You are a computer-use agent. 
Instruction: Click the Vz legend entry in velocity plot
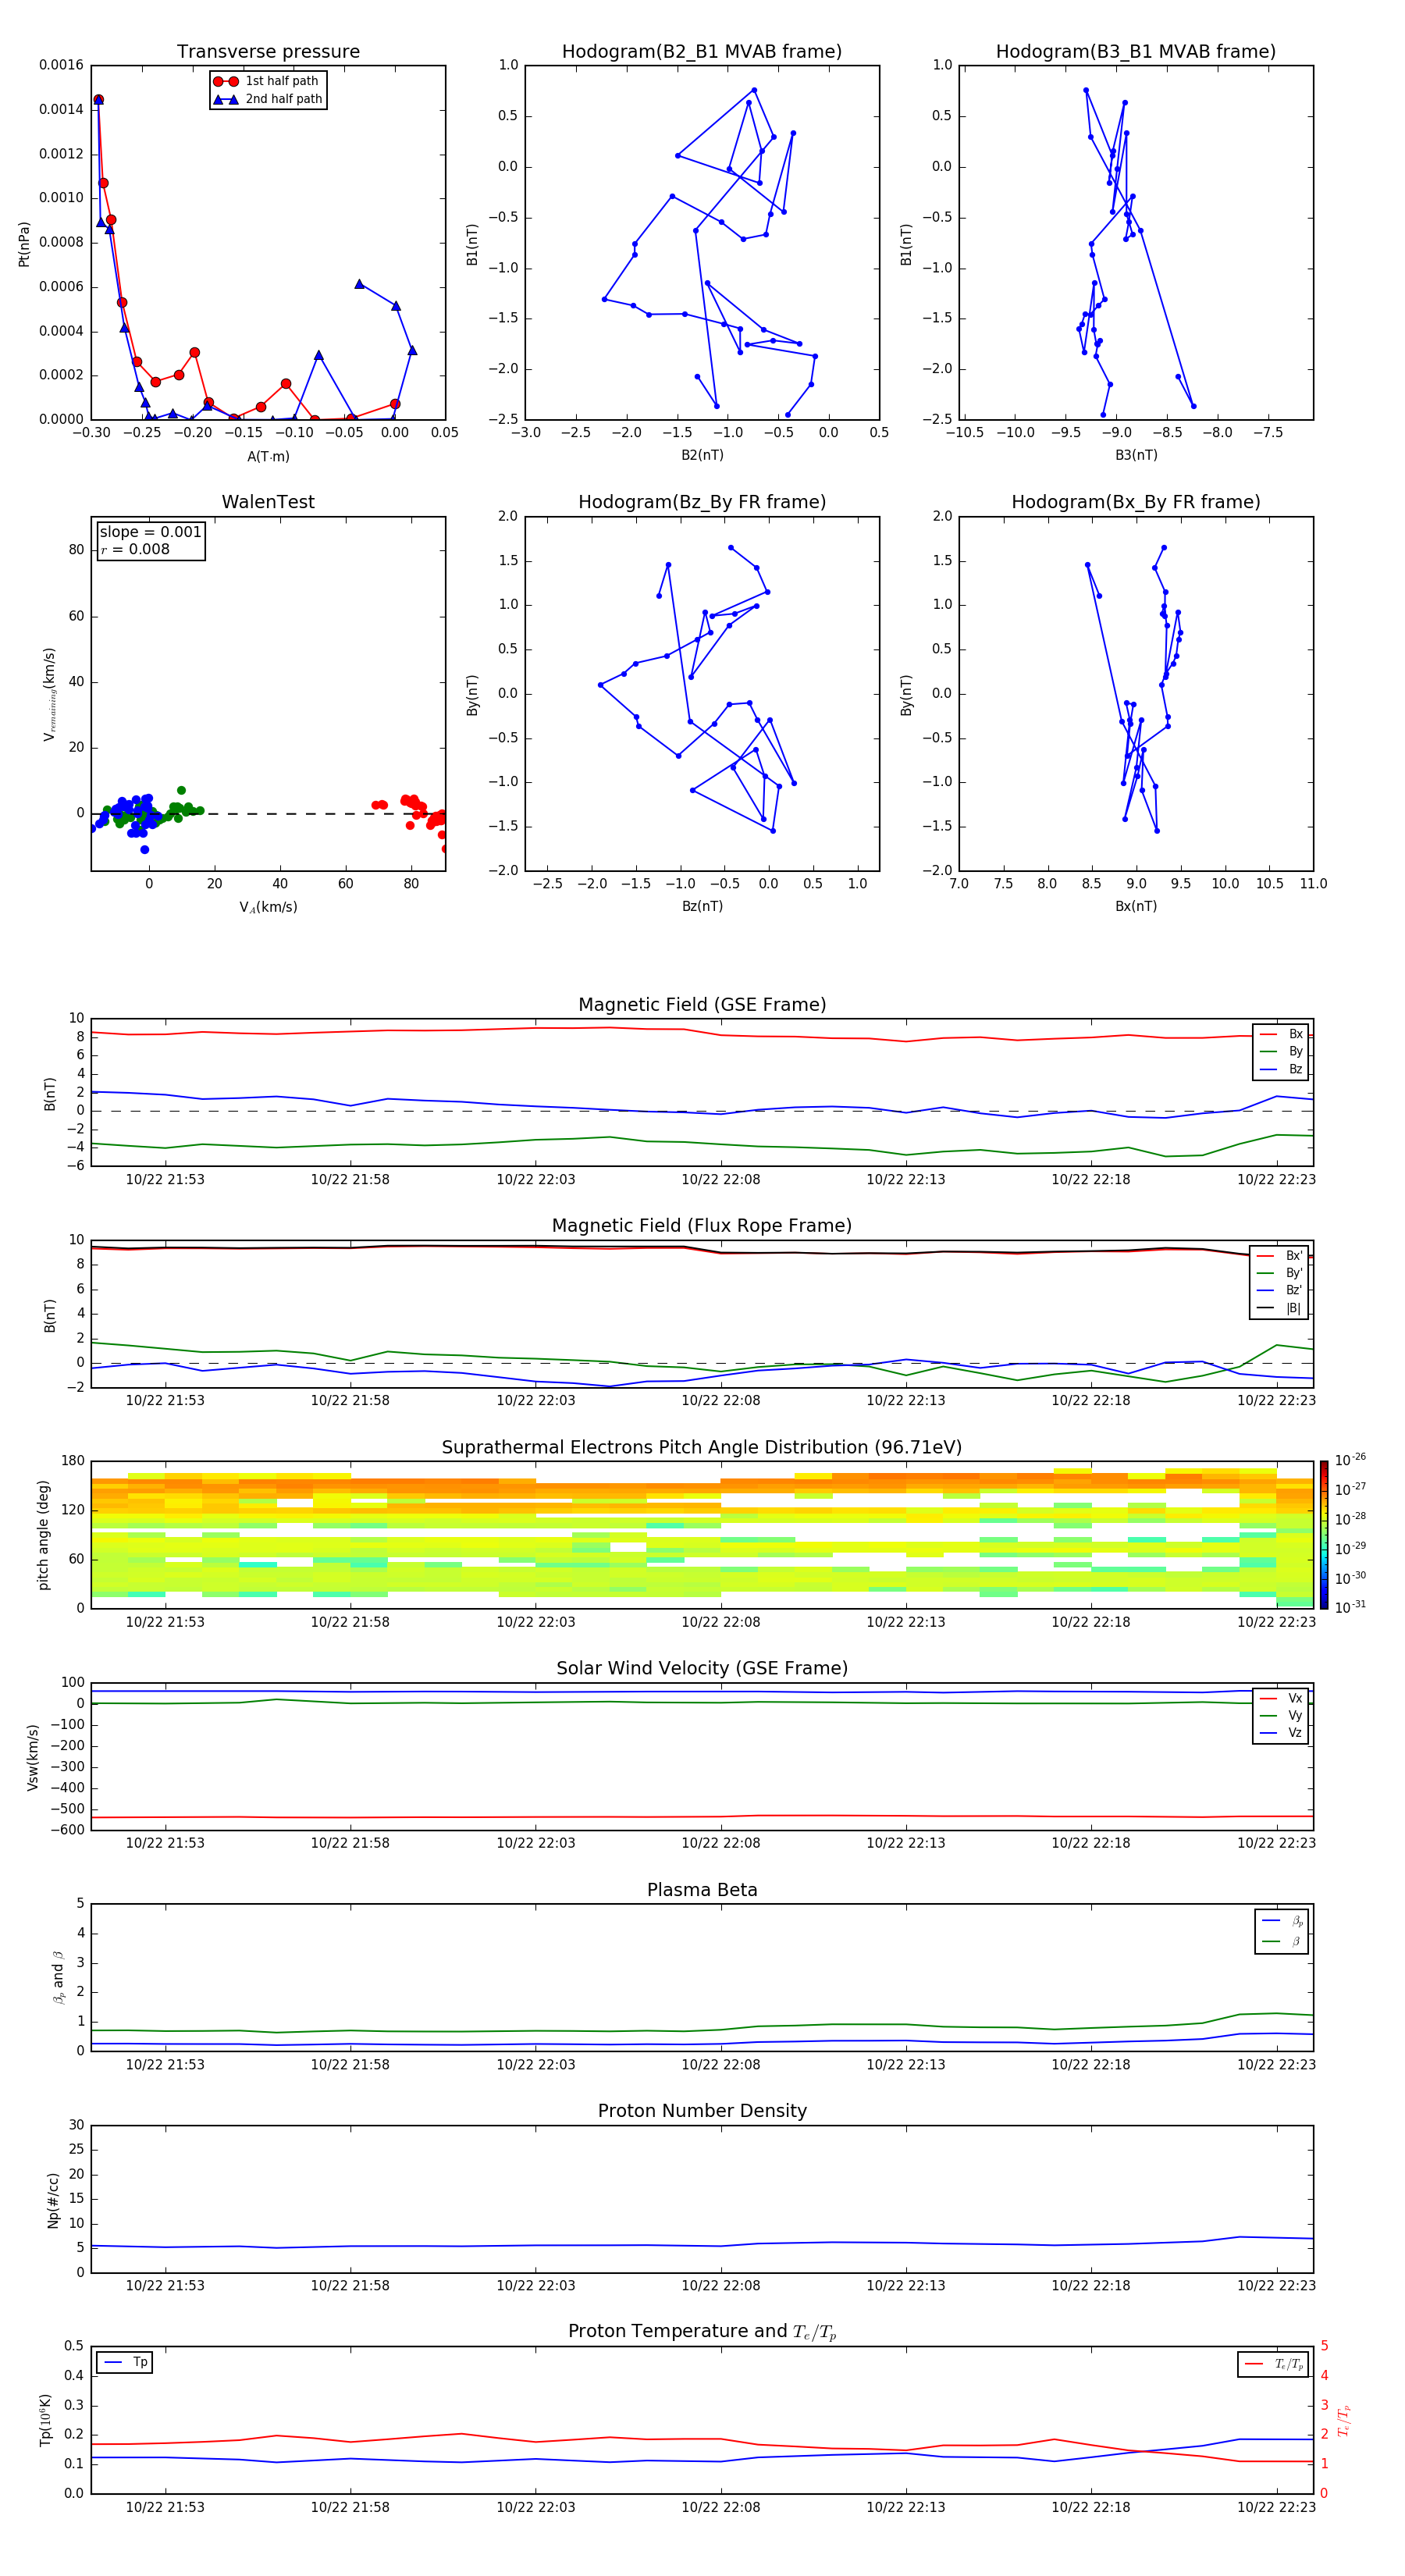[x=1282, y=1733]
